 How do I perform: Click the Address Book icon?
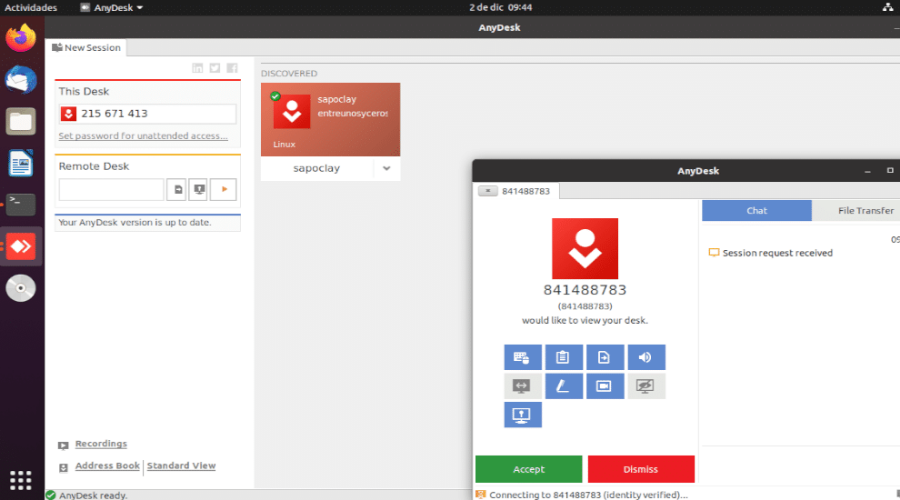(63, 468)
